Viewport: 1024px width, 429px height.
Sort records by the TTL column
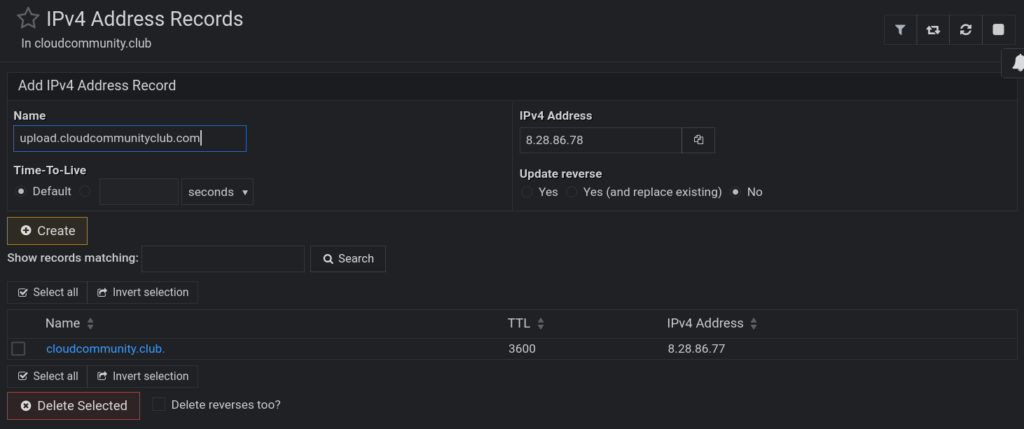[x=541, y=324]
